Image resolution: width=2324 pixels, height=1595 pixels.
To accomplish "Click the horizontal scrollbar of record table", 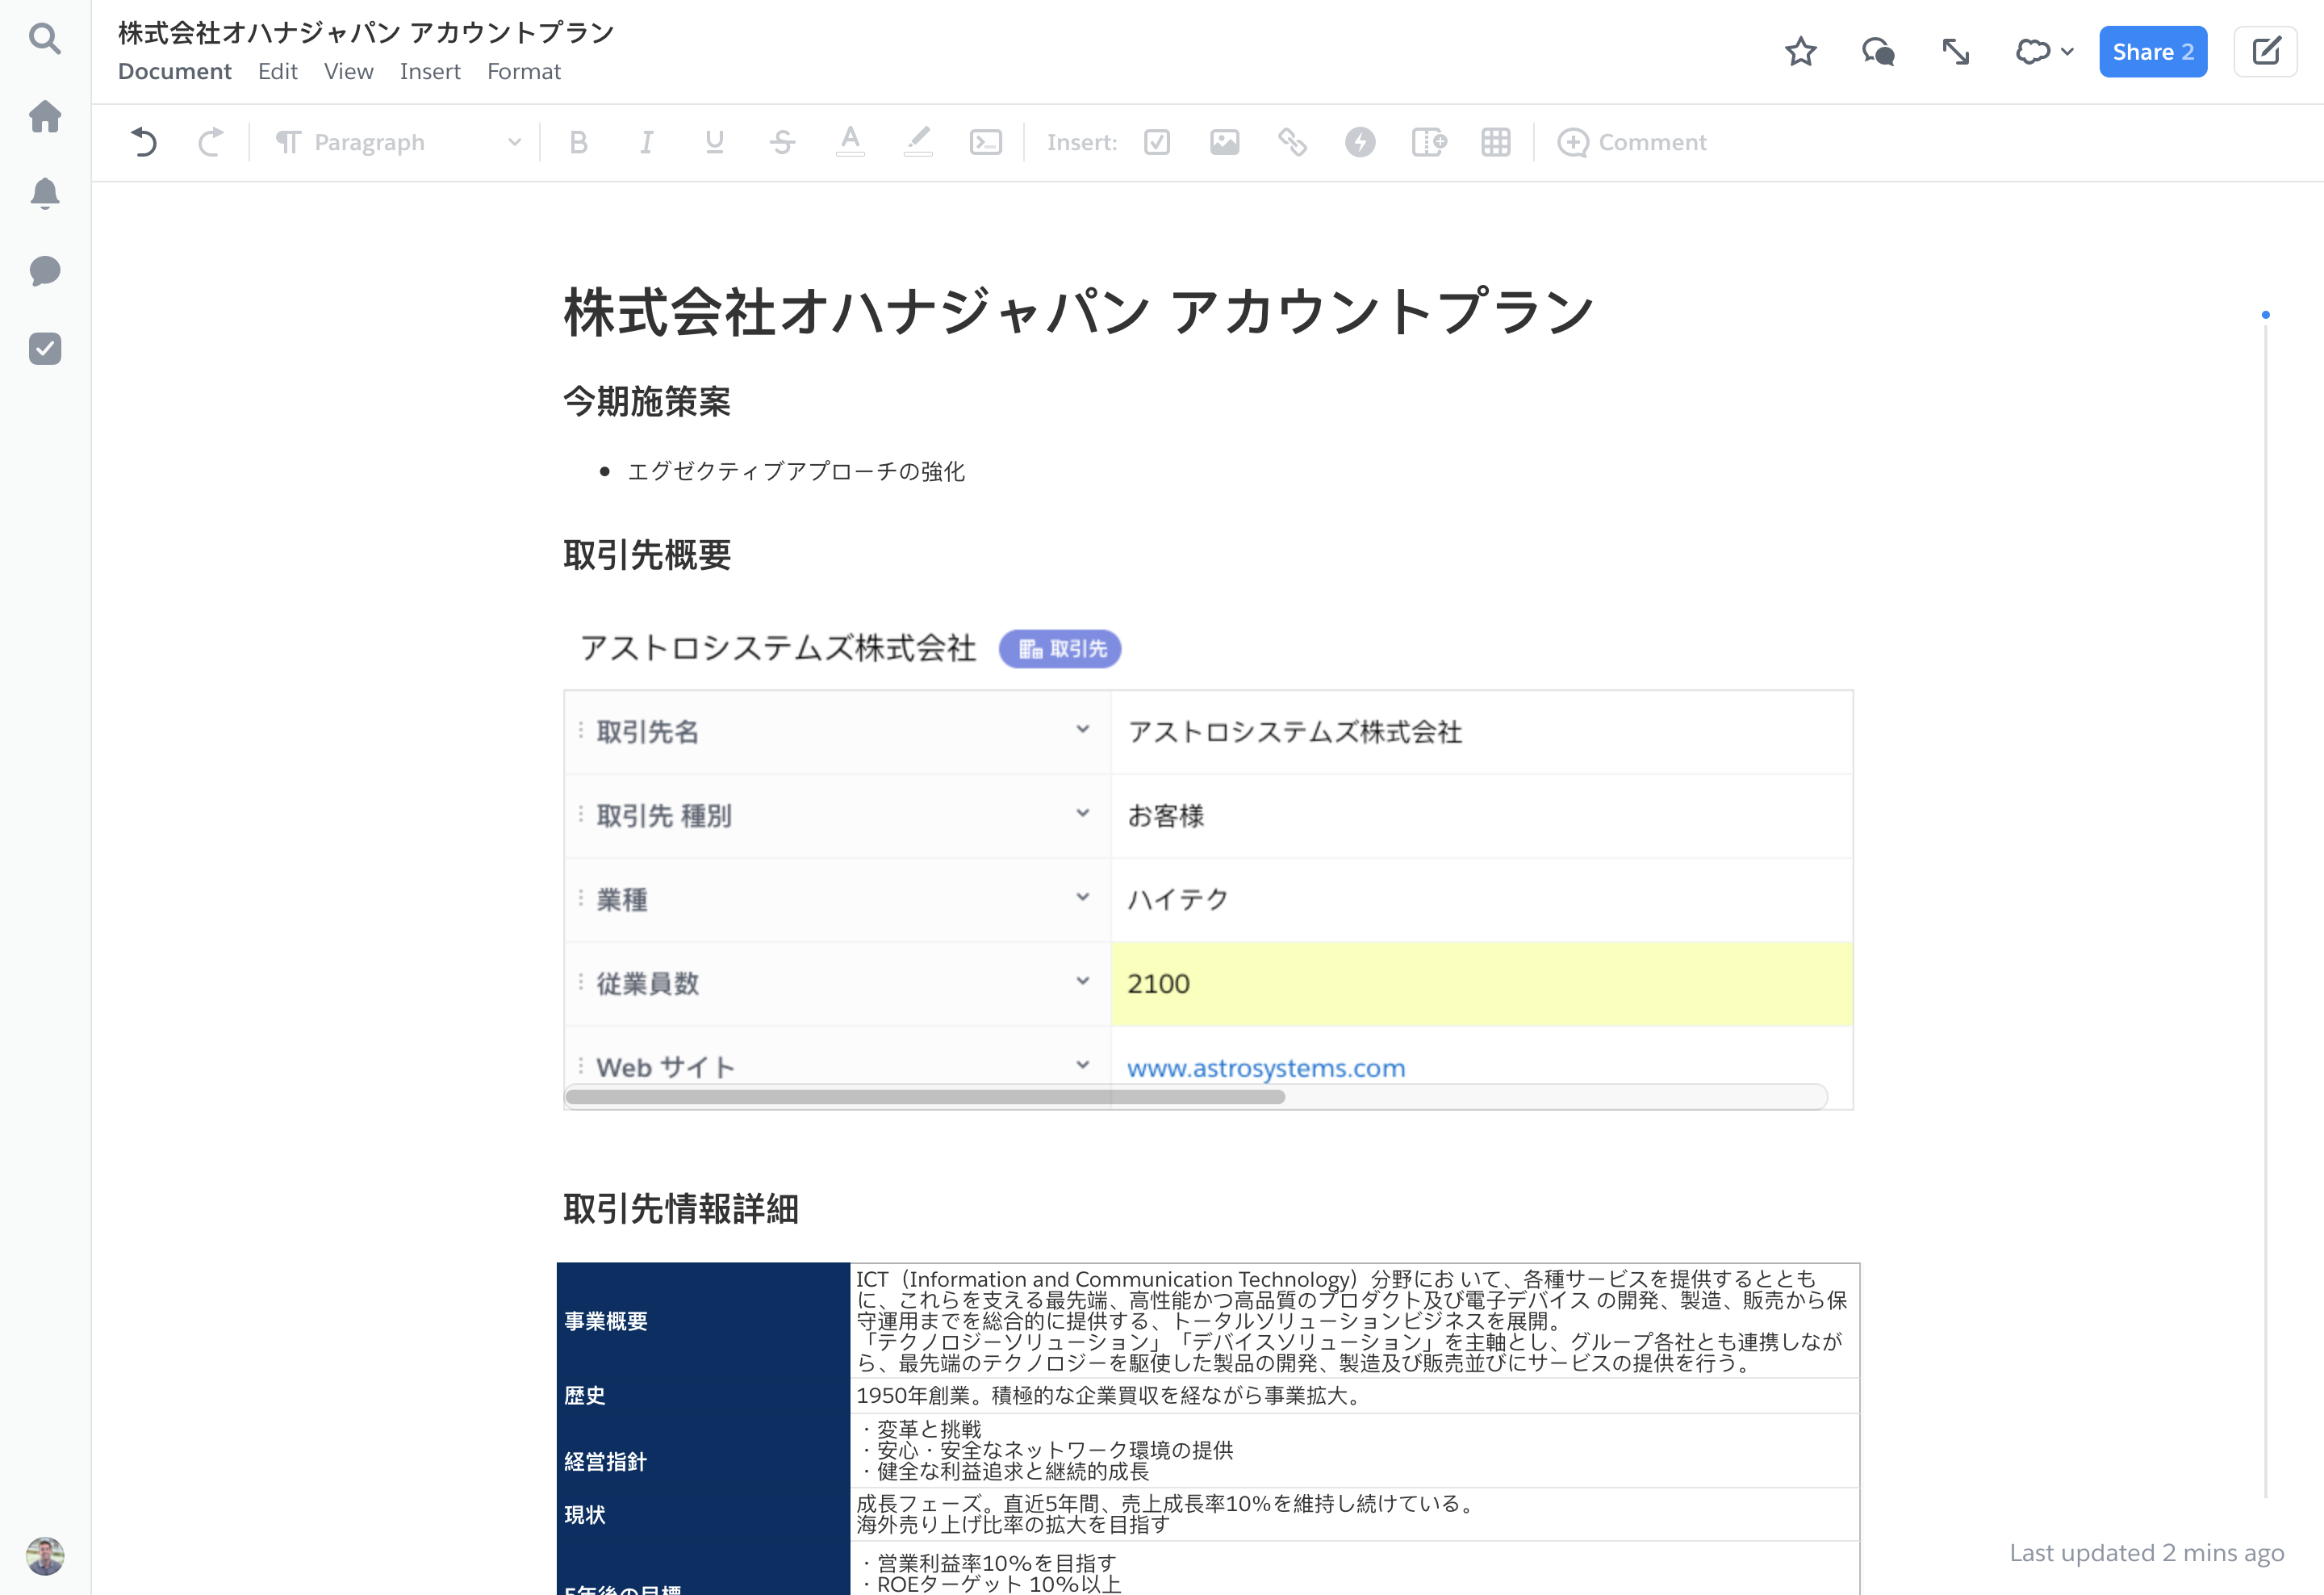I will (925, 1097).
